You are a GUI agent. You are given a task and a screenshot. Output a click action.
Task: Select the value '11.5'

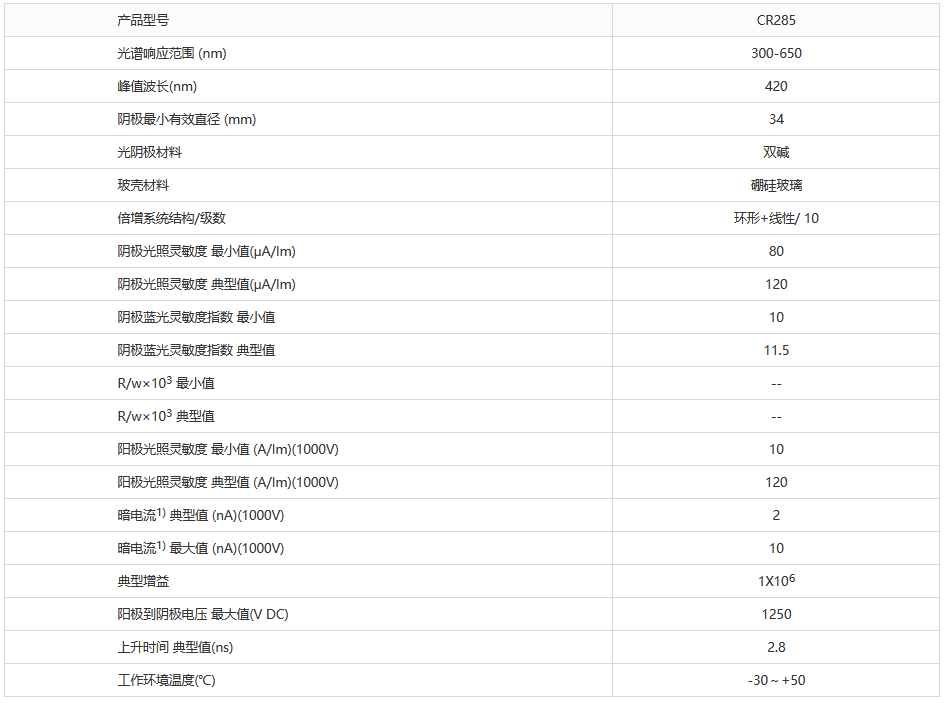[776, 350]
